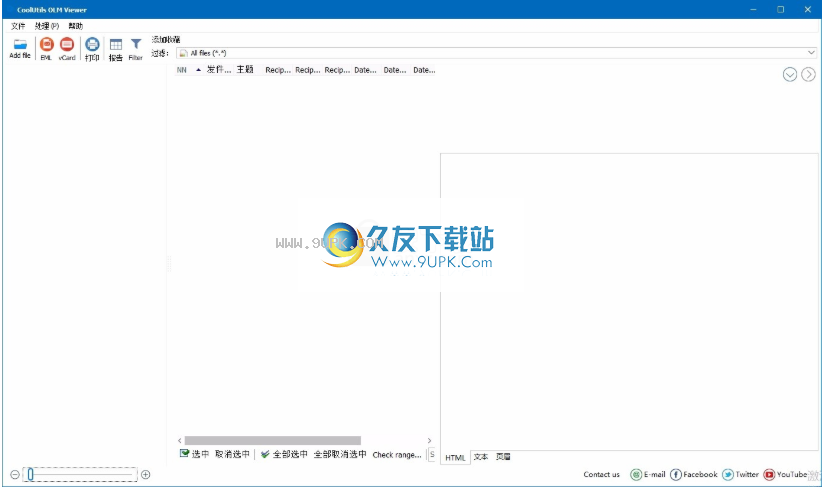Click the 全部选中 check-all icon
Image resolution: width=823 pixels, height=491 pixels.
(x=265, y=454)
